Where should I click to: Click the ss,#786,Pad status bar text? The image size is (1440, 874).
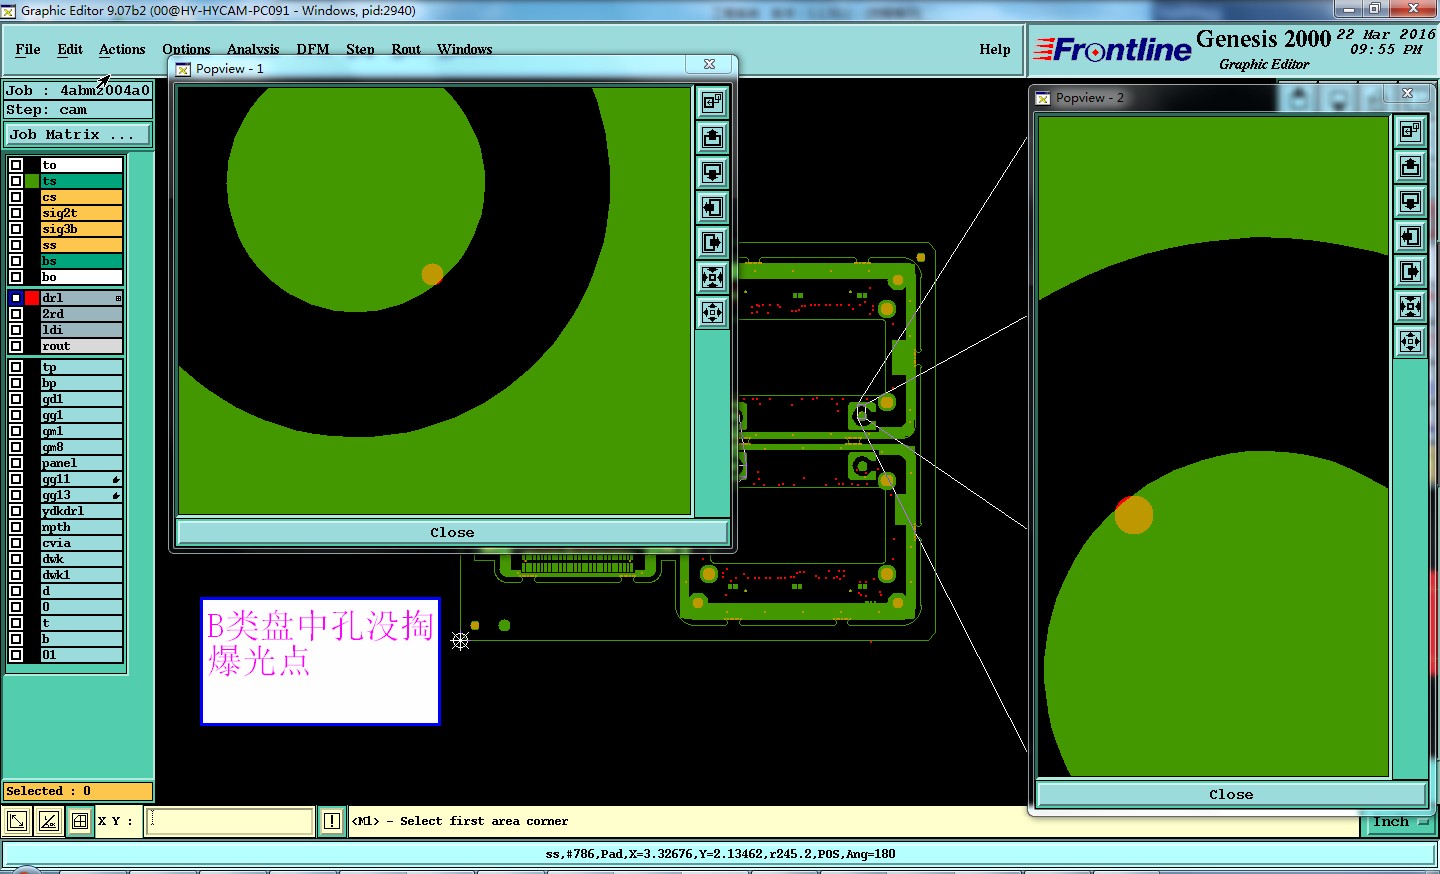pyautogui.click(x=720, y=854)
